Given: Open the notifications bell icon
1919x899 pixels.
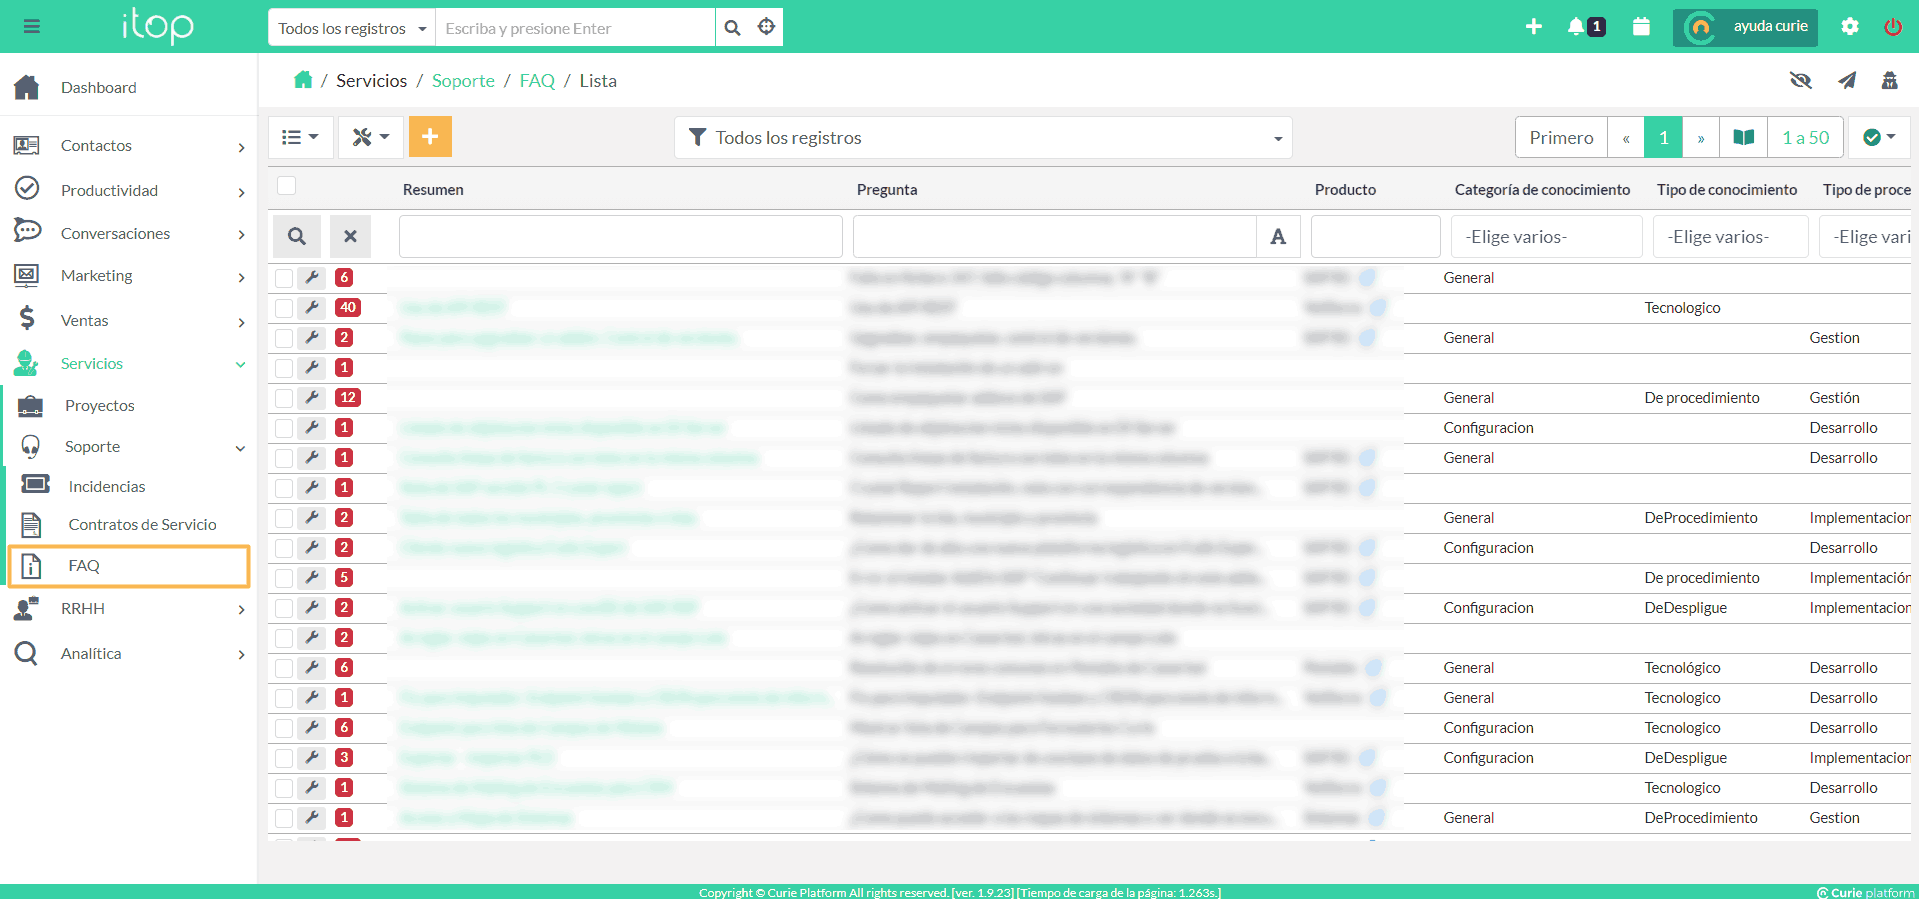Looking at the screenshot, I should coord(1577,27).
